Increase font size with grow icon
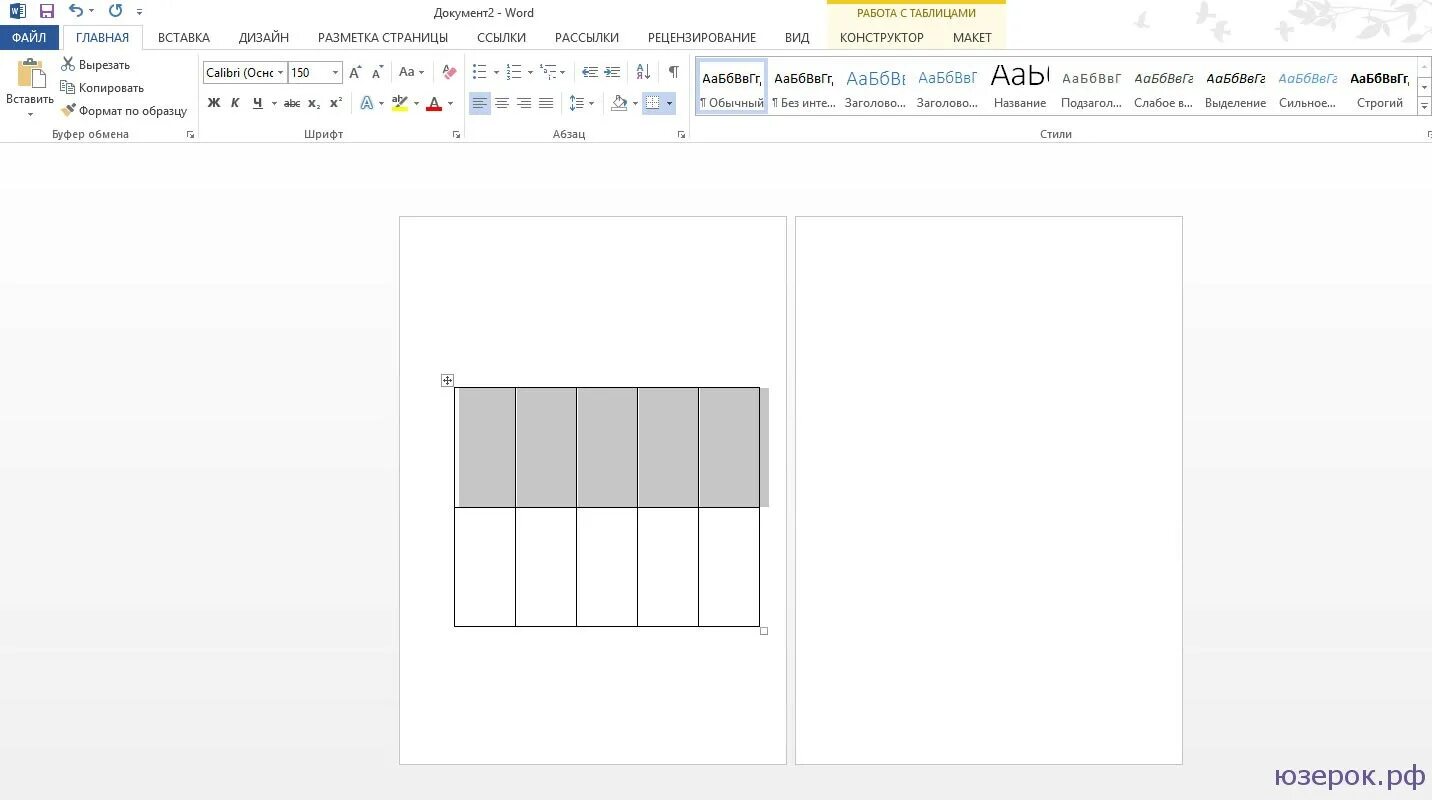The image size is (1432, 800). click(355, 73)
